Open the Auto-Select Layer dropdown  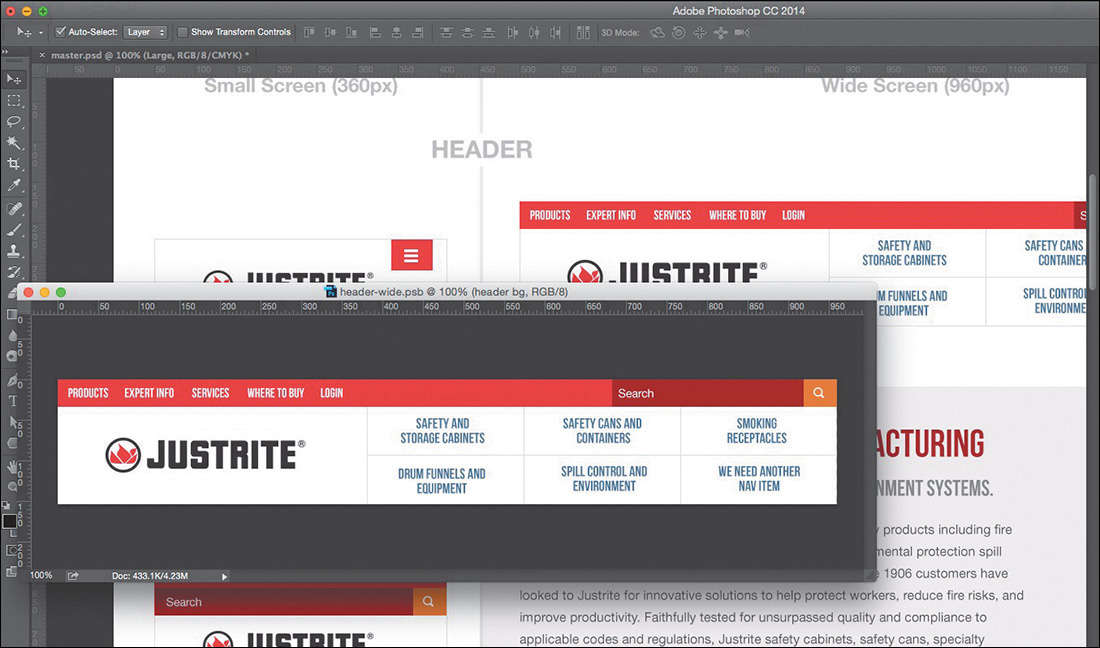coord(146,32)
